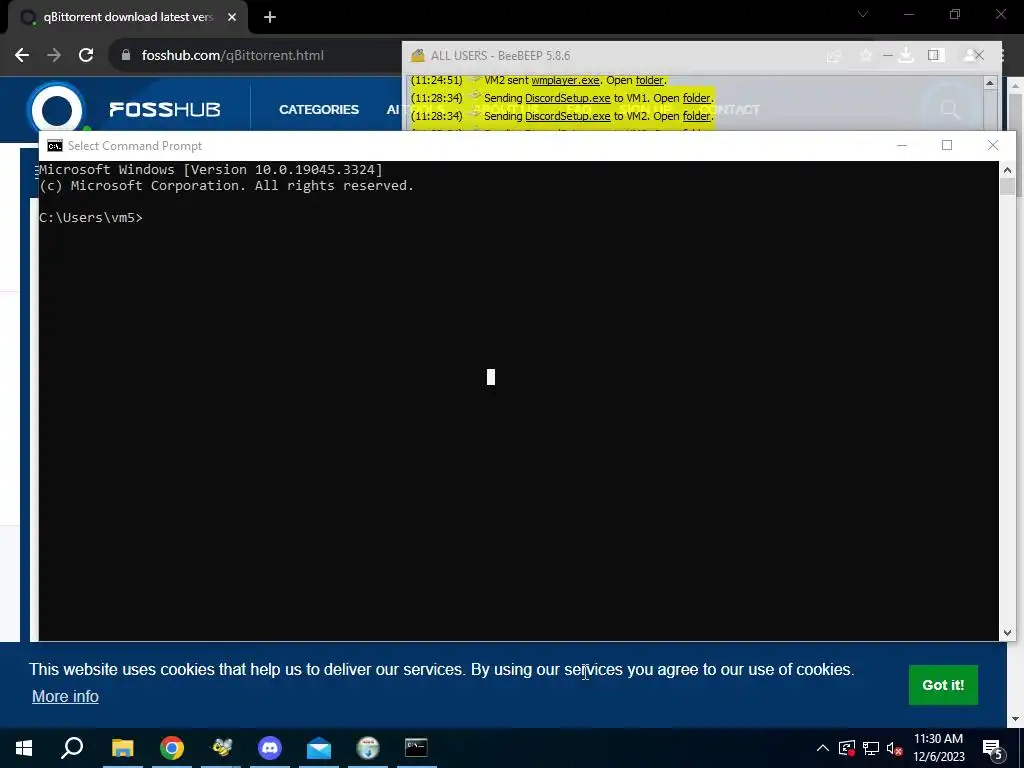Screen dimensions: 1024x768
Task: Click the C:\Users\vm5> prompt line
Action: point(91,217)
